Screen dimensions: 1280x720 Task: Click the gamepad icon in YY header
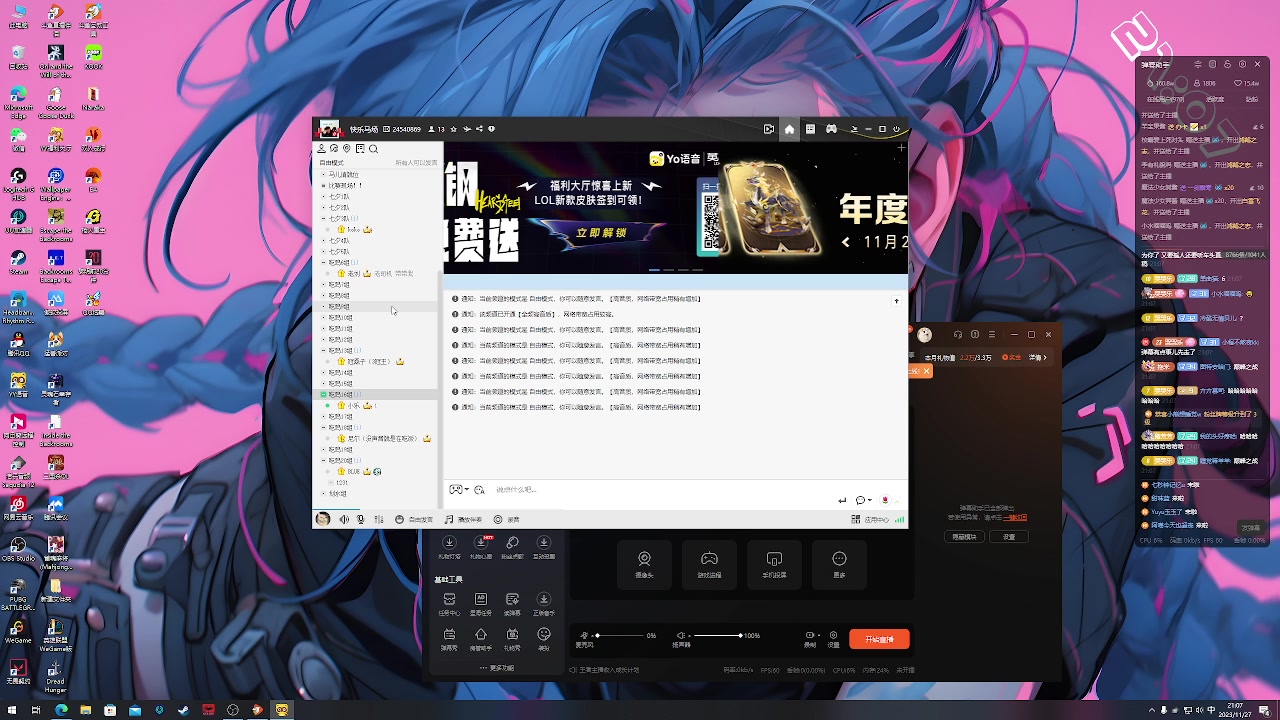point(831,129)
